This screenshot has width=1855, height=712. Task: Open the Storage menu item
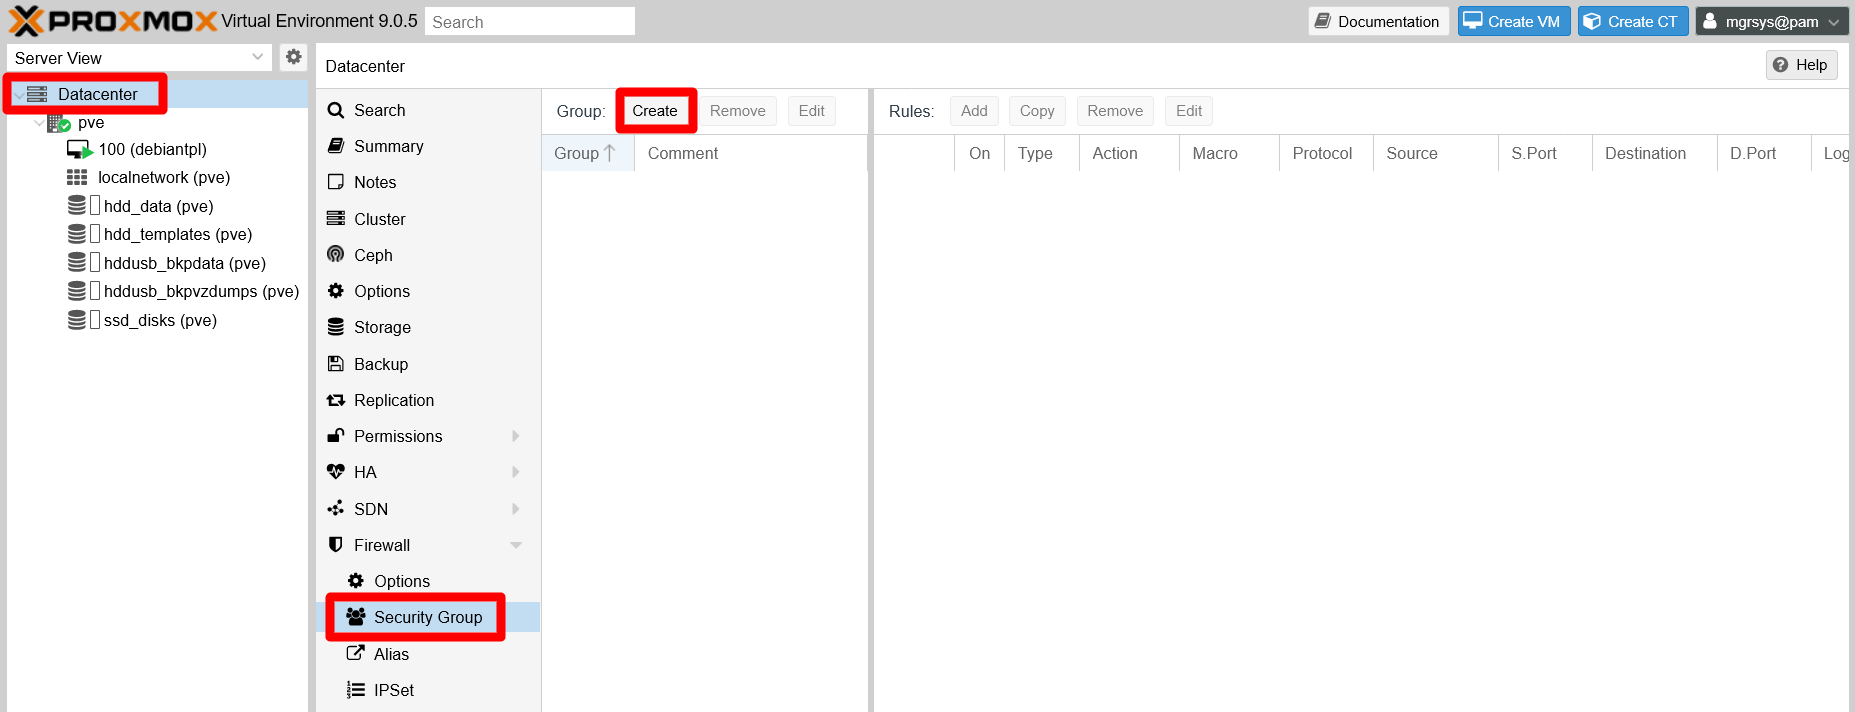click(x=382, y=327)
